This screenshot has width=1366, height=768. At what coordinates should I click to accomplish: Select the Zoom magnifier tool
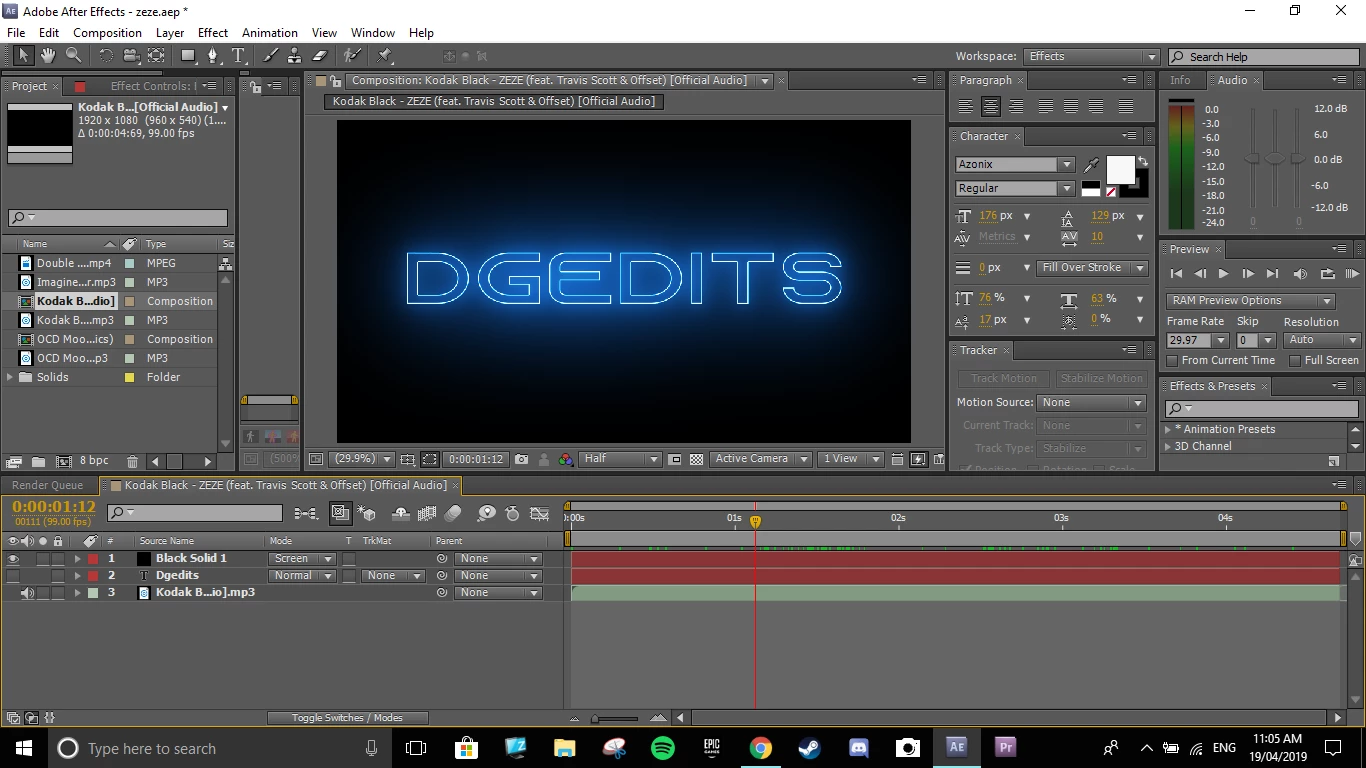(74, 56)
